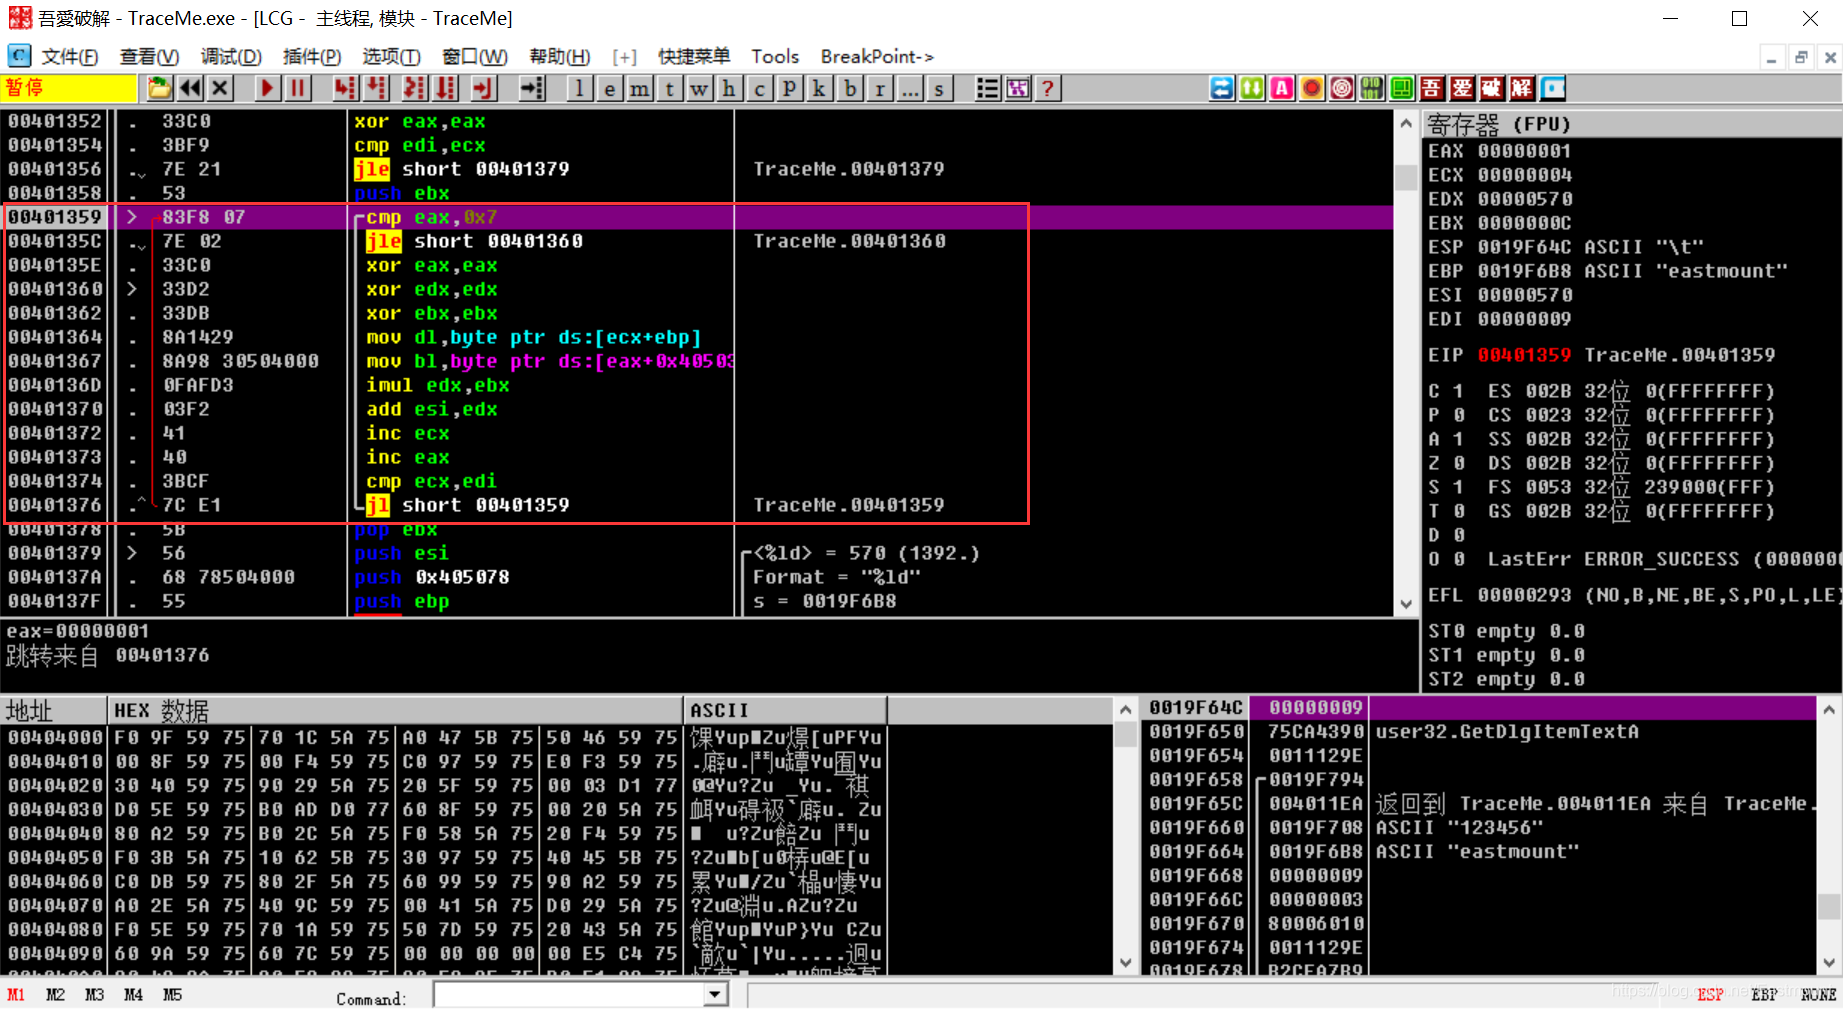The image size is (1843, 1009).
Task: Click the Execute Till Return icon
Action: pos(484,89)
